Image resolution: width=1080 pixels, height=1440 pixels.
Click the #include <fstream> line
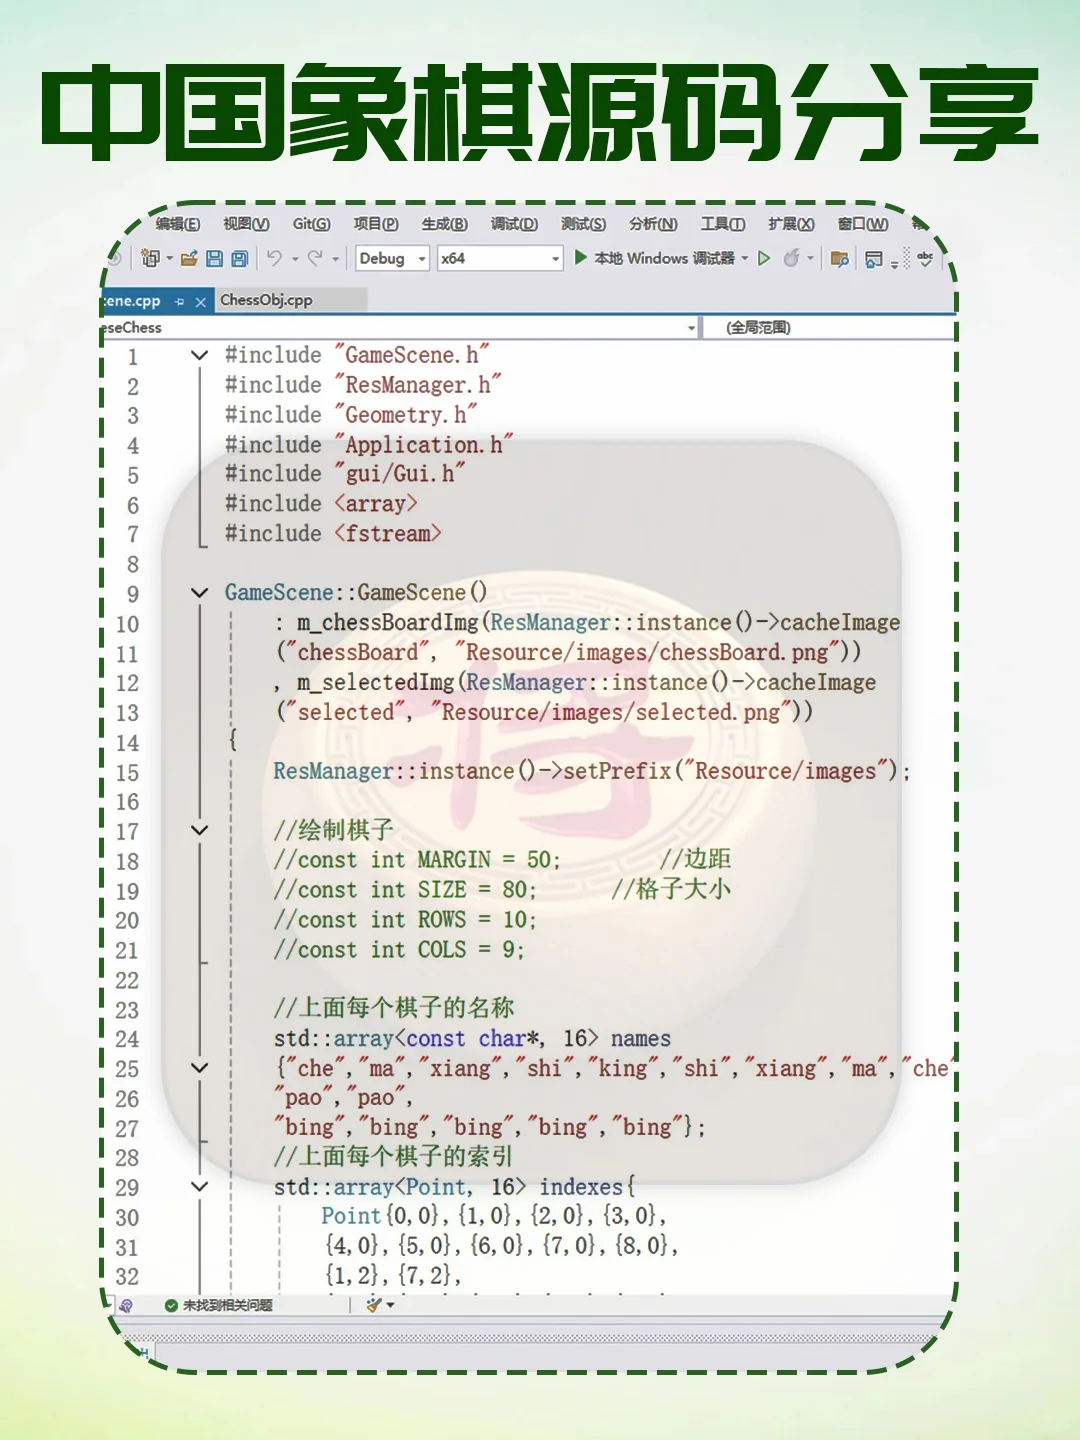[x=333, y=533]
